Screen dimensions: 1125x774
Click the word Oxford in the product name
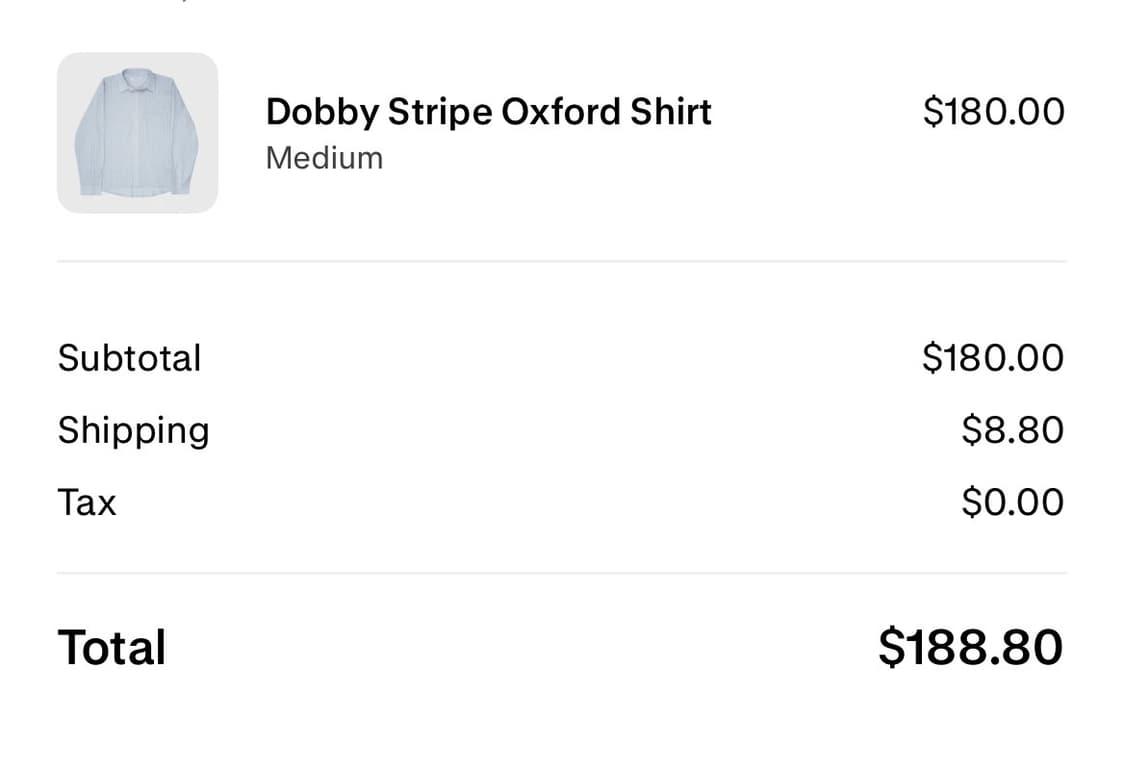(x=560, y=112)
